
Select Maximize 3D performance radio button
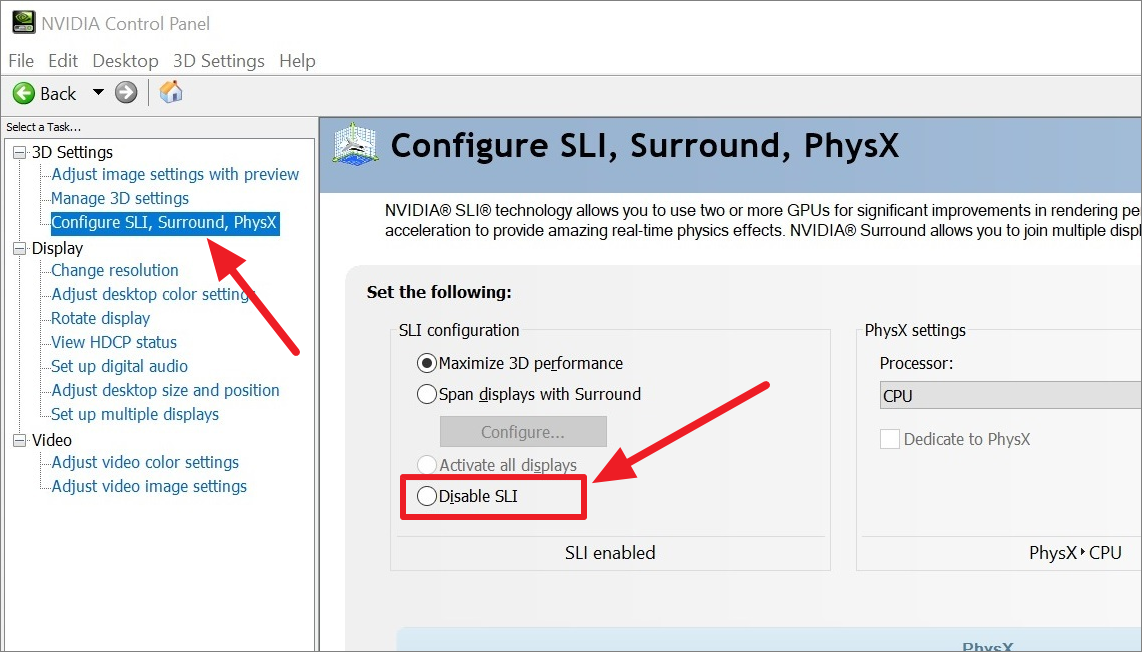(x=426, y=363)
